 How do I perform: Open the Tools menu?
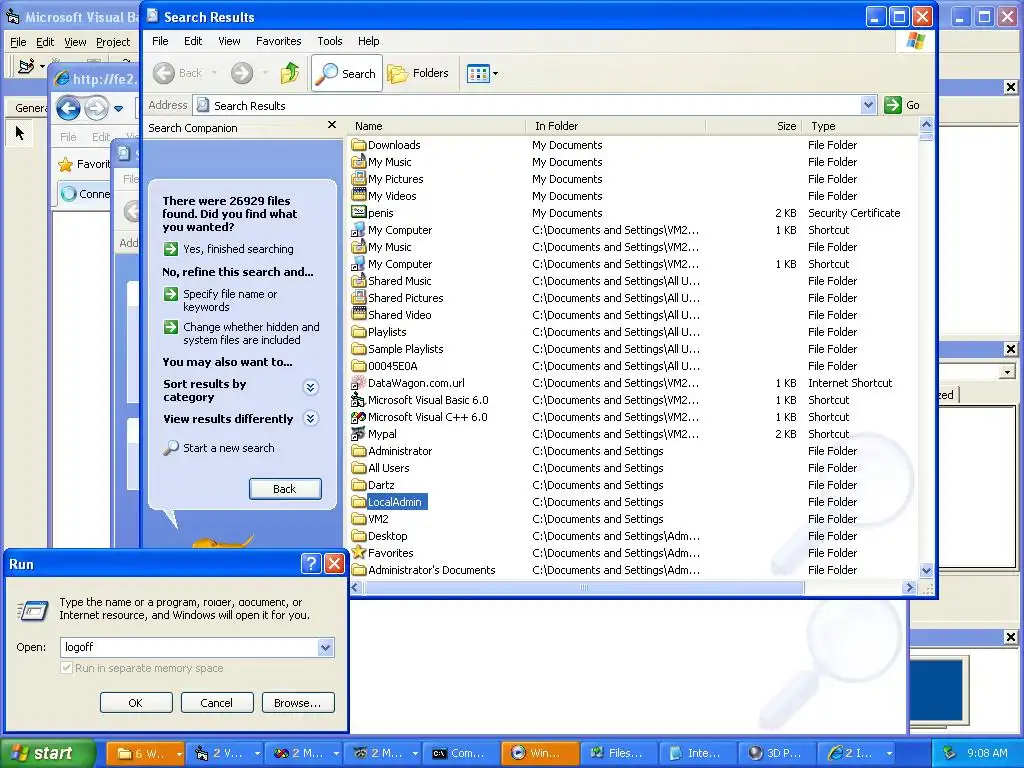point(330,41)
